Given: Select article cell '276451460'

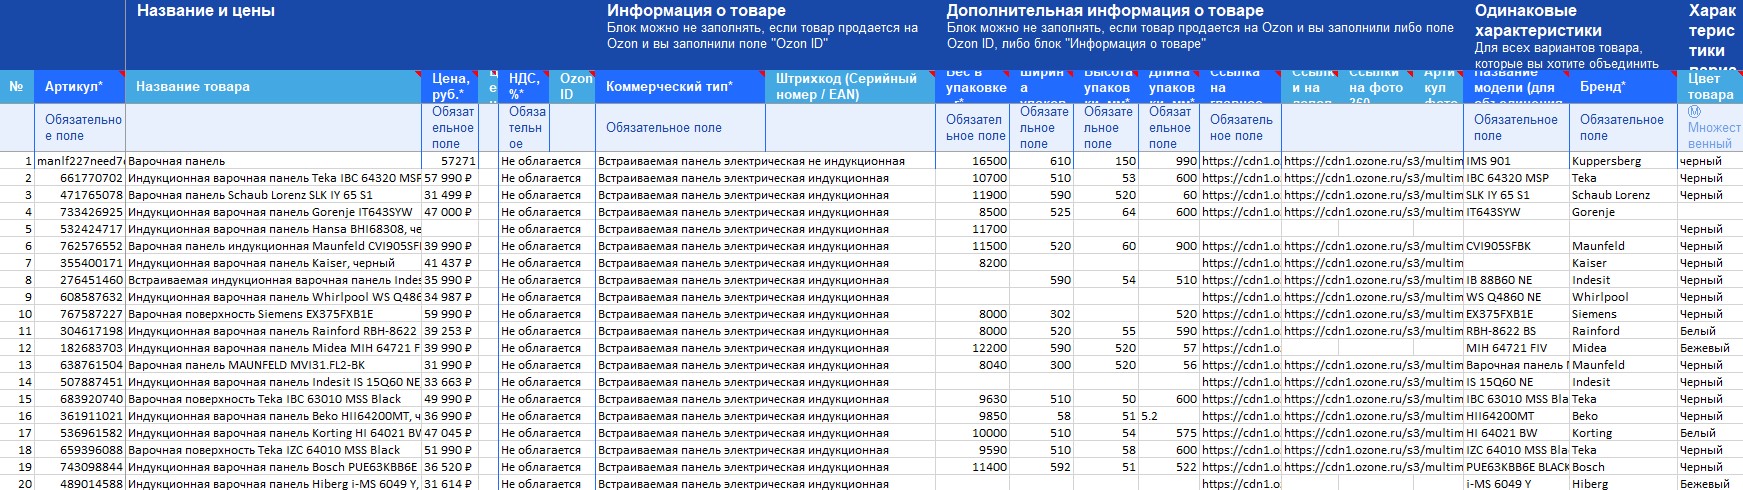Looking at the screenshot, I should click(80, 280).
